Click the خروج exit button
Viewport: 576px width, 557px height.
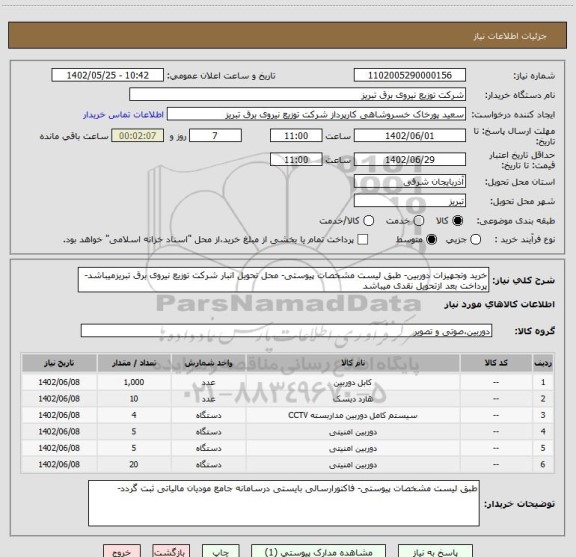(x=122, y=551)
